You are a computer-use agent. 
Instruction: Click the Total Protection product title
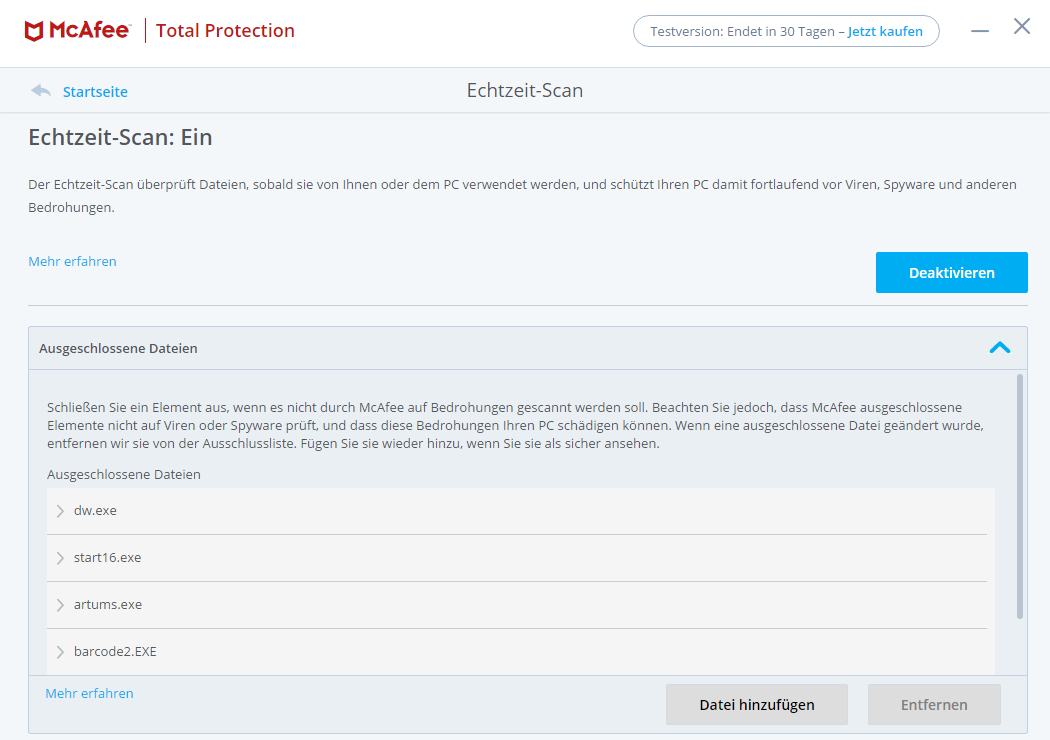225,31
